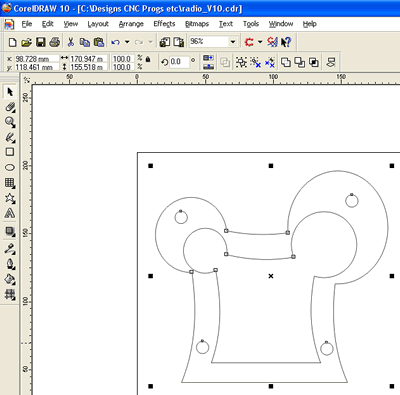The image size is (400, 395).
Task: Open Align and Distribute from property bar
Action: (331, 62)
